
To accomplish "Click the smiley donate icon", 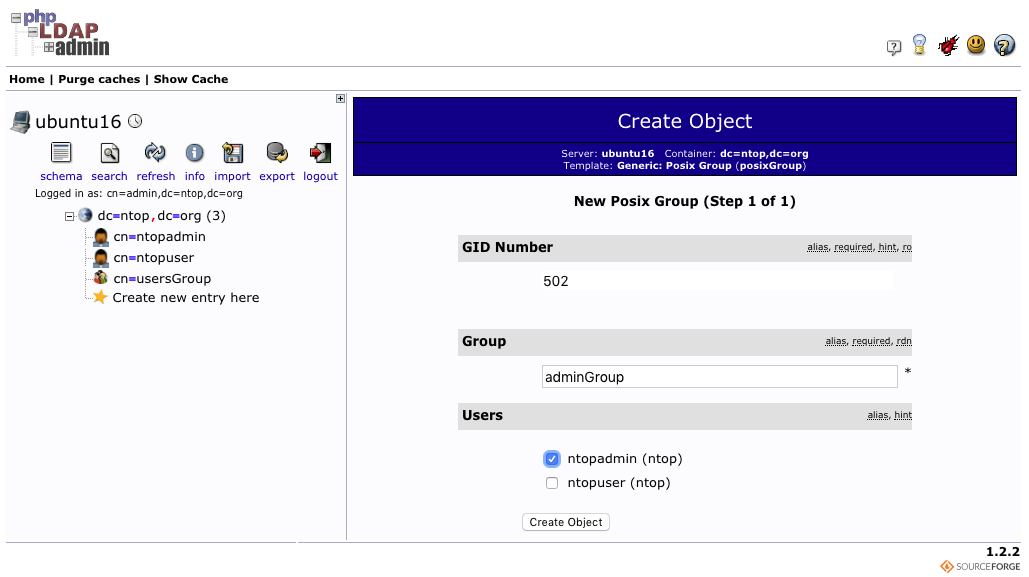I will point(976,45).
